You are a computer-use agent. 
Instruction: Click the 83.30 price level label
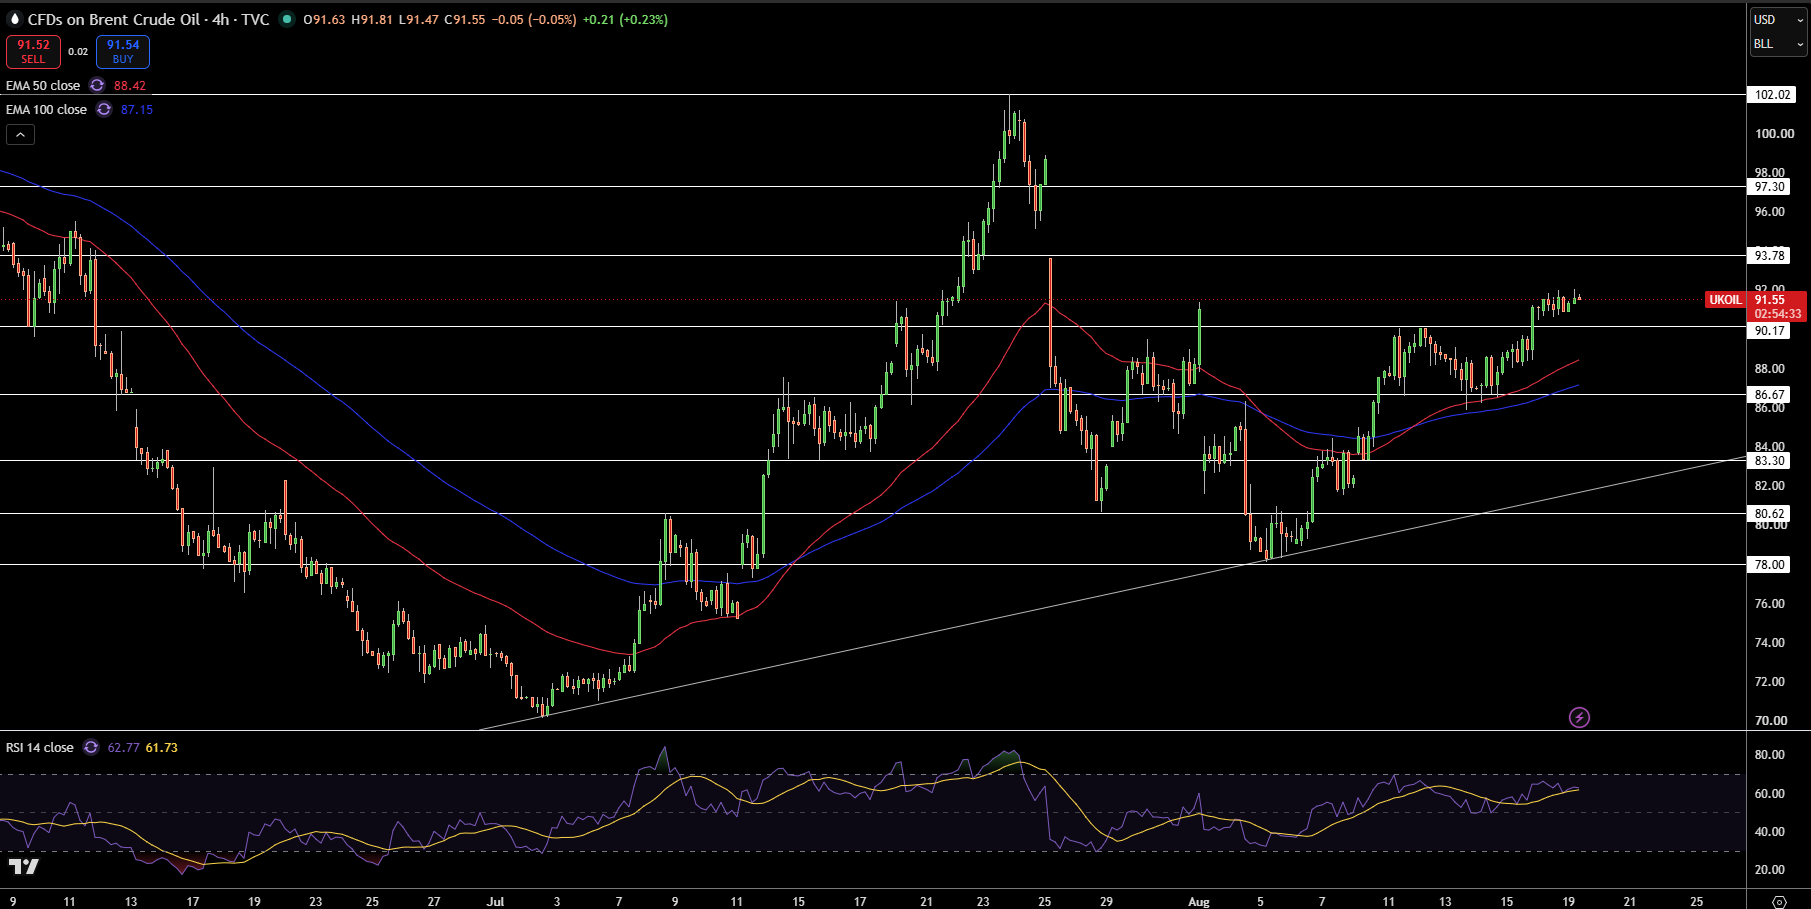[x=1769, y=461]
